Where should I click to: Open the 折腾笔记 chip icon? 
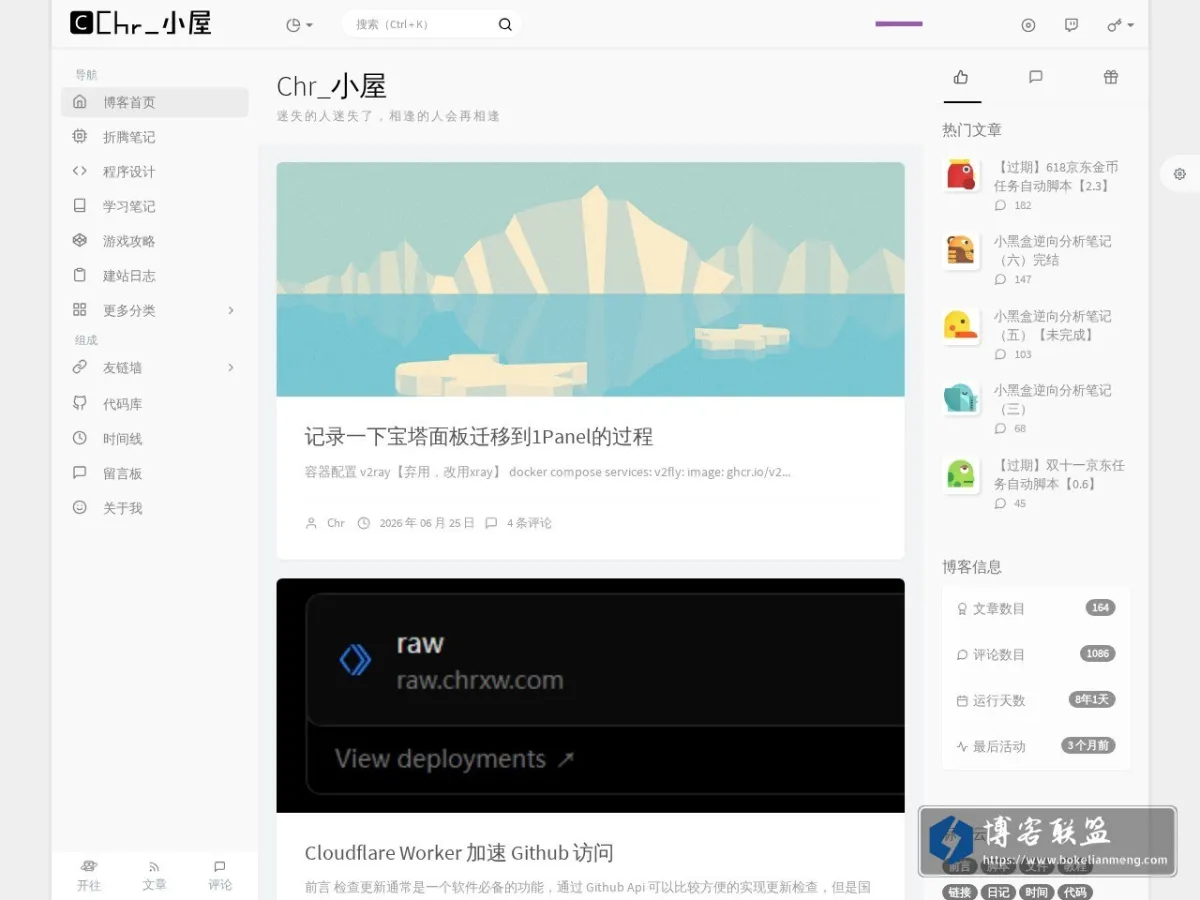(x=80, y=137)
